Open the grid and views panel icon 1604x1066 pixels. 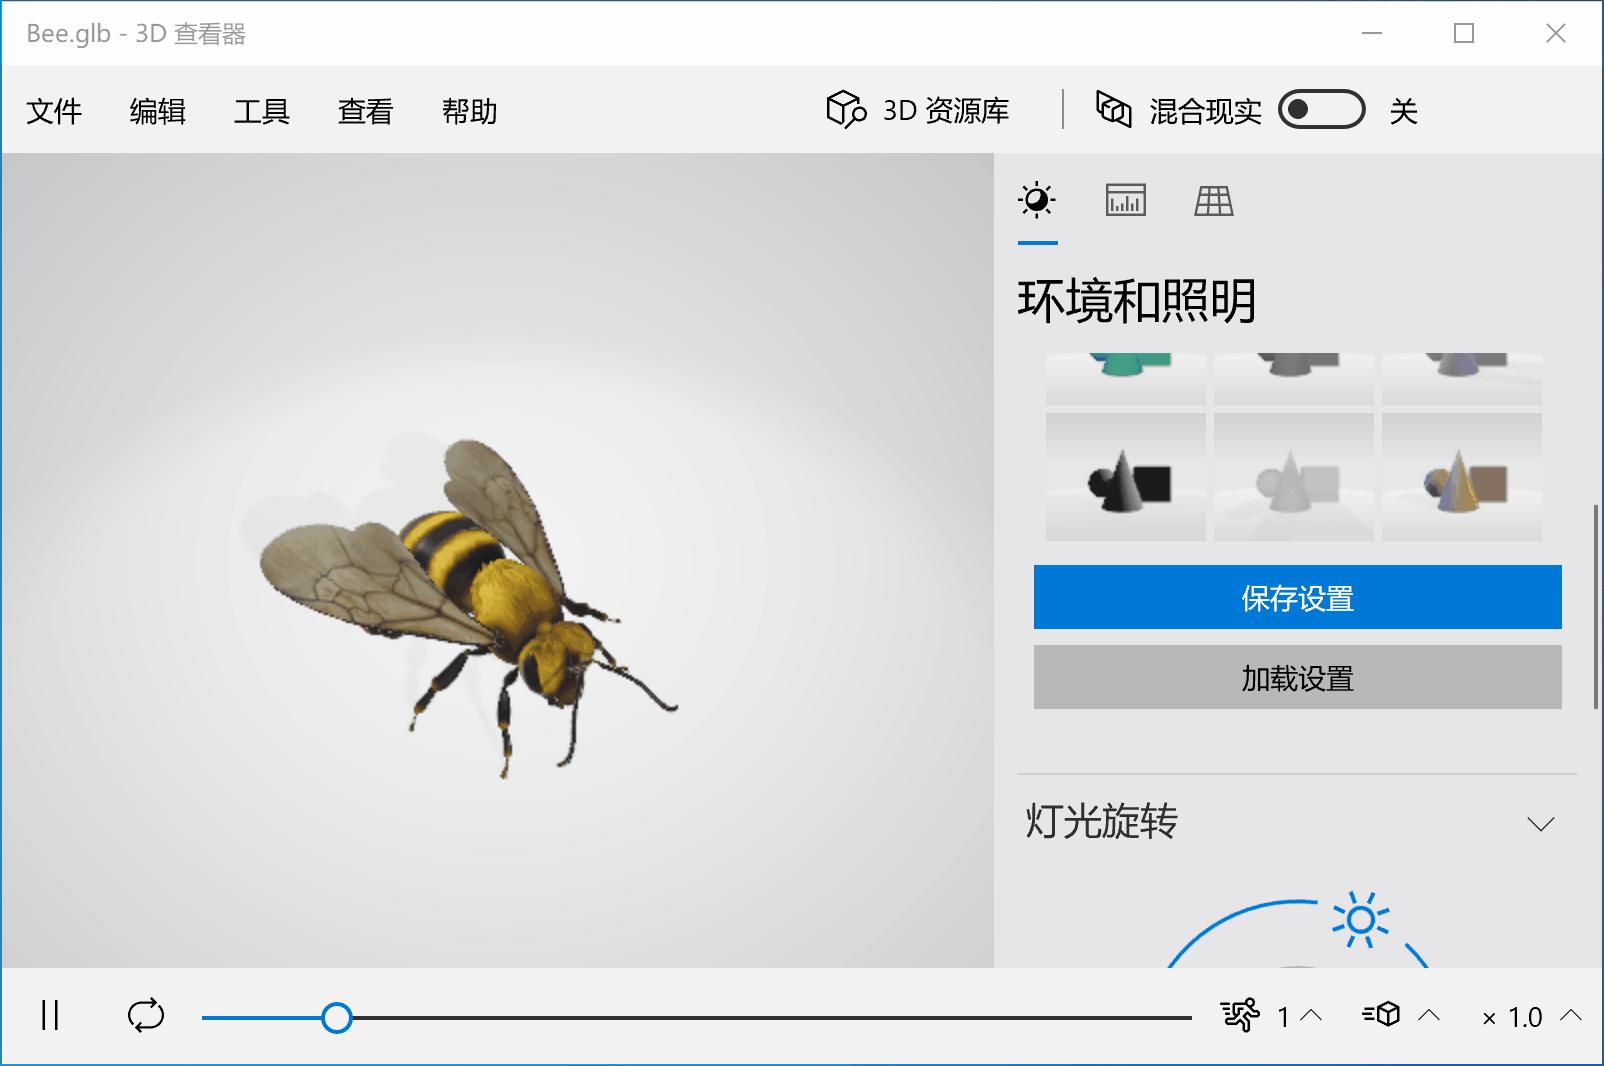1212,200
